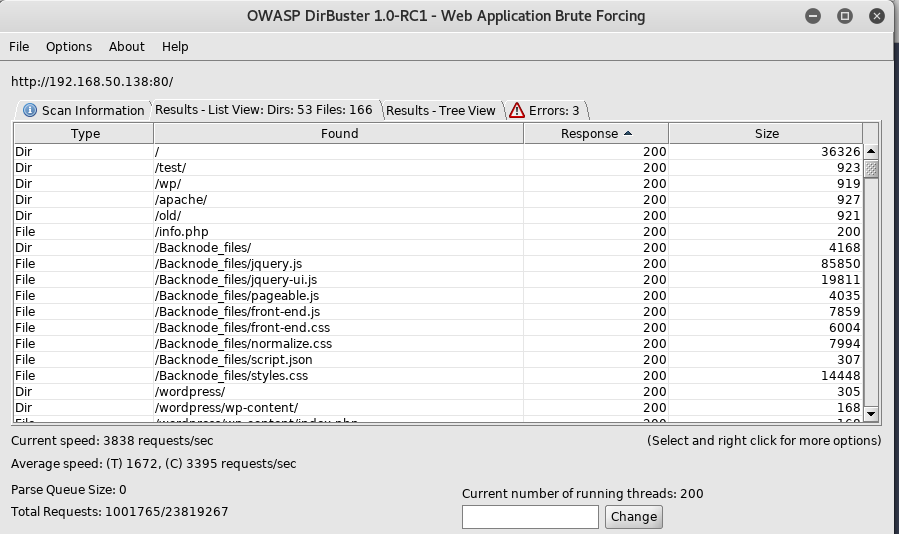Sort by the Response column header
The image size is (899, 534).
point(596,134)
